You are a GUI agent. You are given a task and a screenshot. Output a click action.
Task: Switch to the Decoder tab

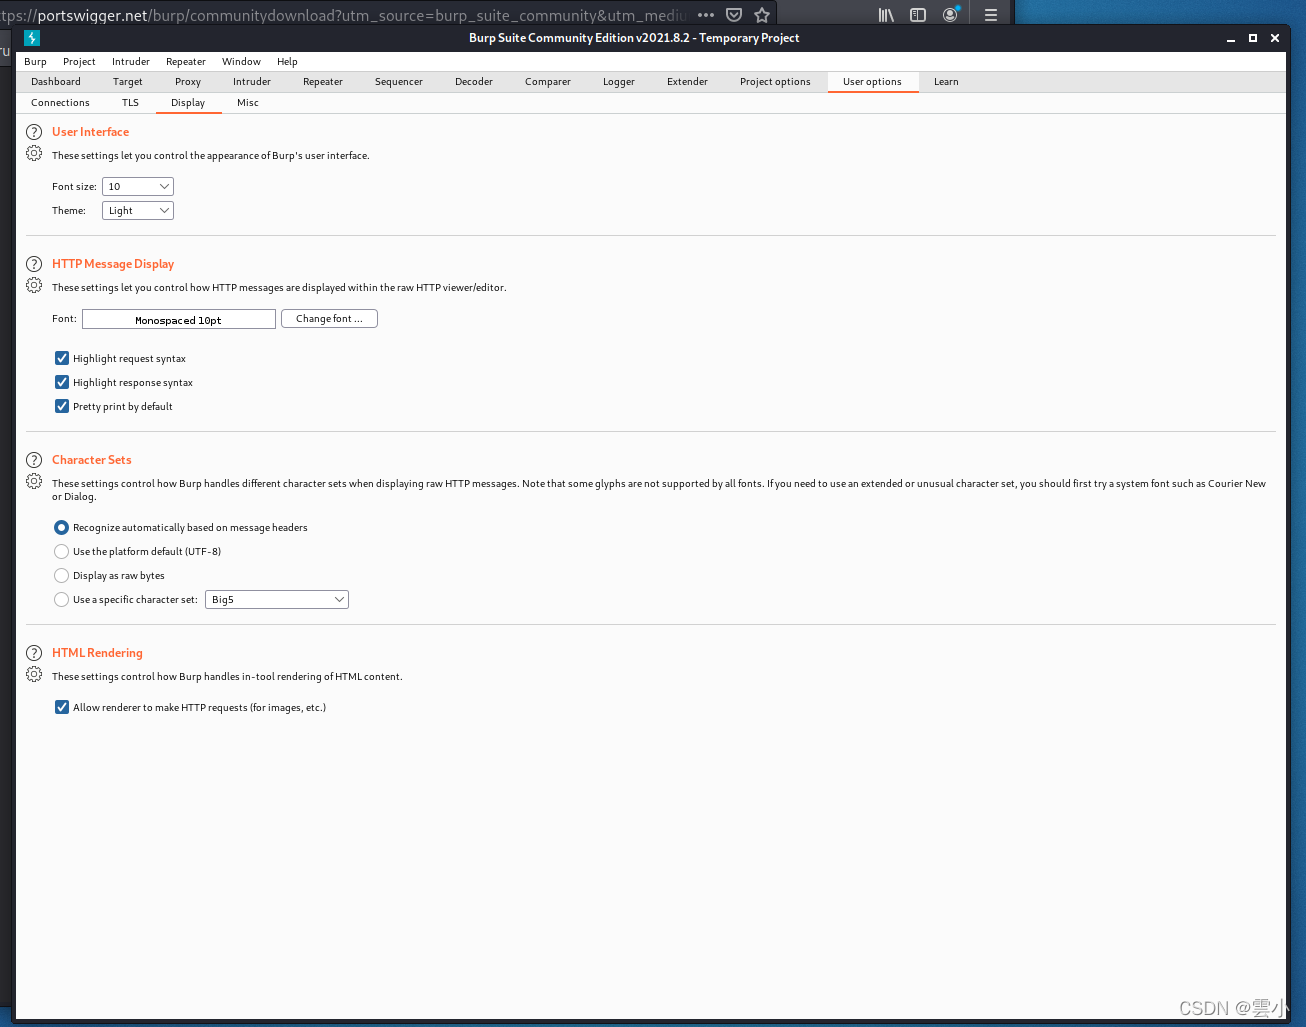(x=474, y=82)
